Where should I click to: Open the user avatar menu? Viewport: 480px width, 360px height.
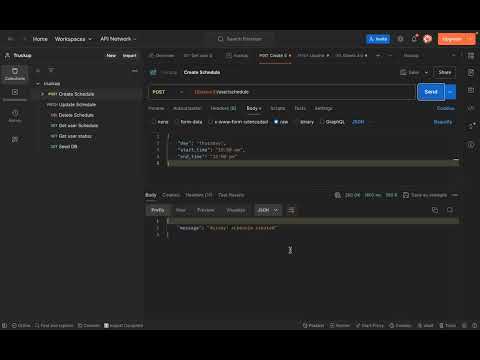[x=427, y=39]
